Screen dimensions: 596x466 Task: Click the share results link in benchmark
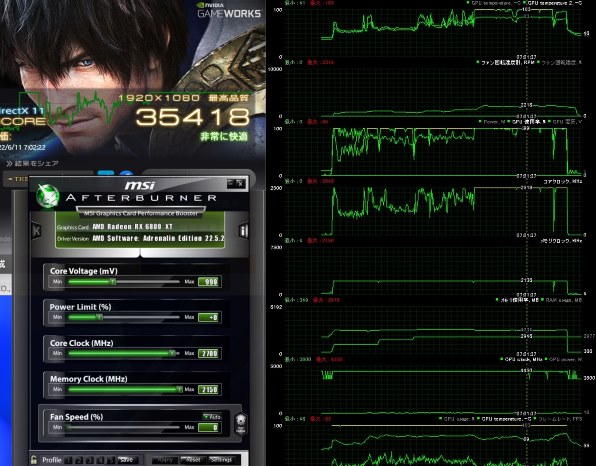[32, 163]
